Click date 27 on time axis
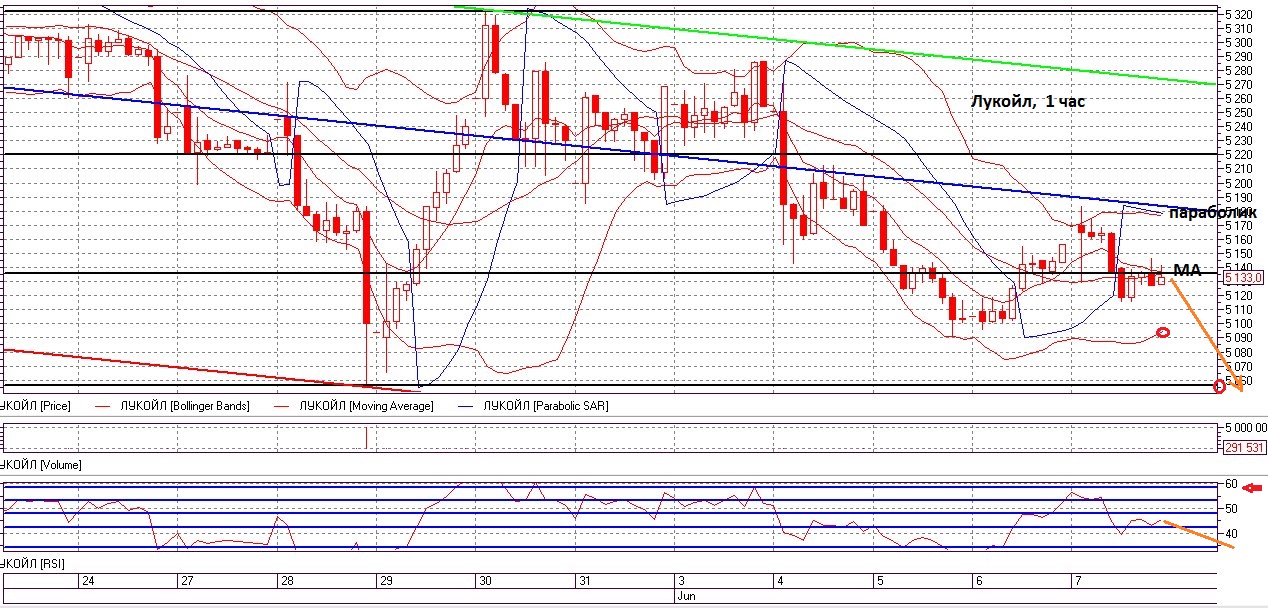This screenshot has width=1268, height=608. (x=188, y=580)
